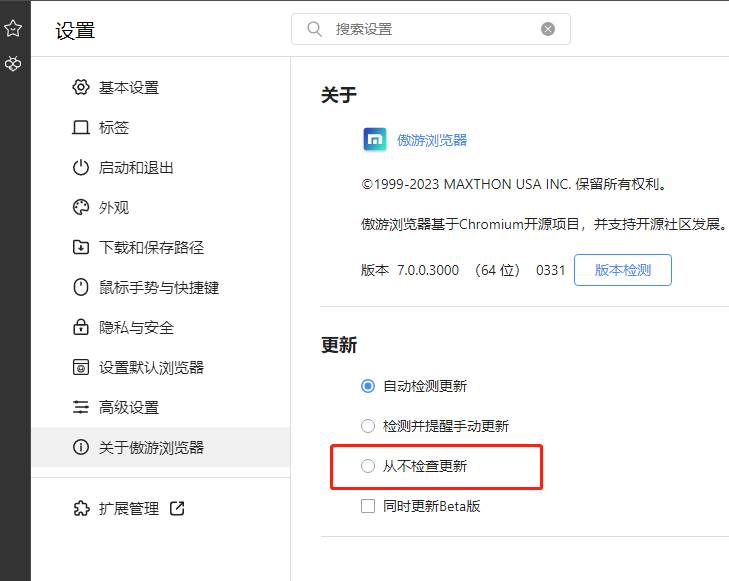Click the Maxthon logo icon
Viewport: 729px width, 581px height.
(375, 139)
